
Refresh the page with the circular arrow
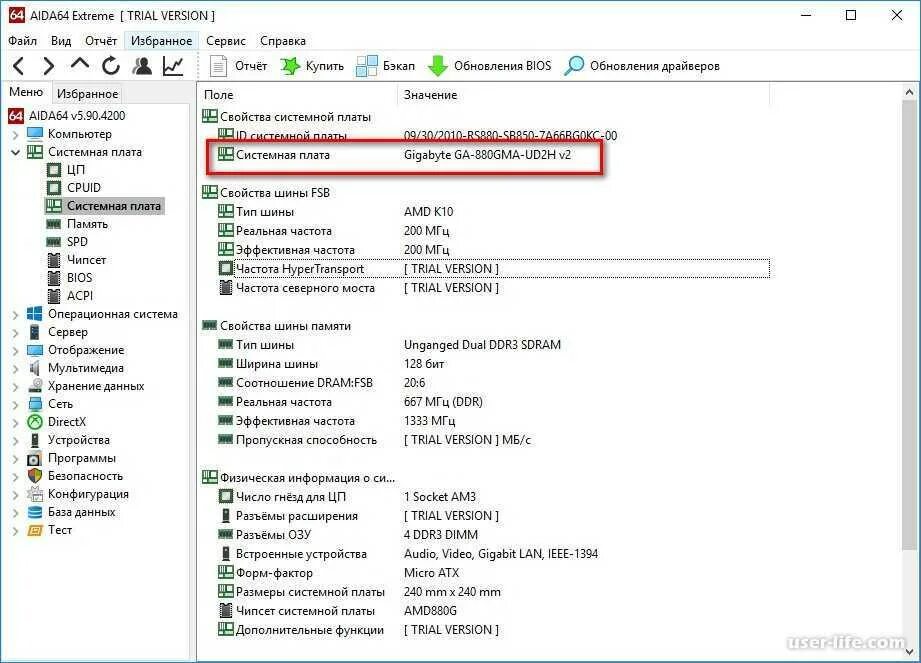click(x=110, y=66)
